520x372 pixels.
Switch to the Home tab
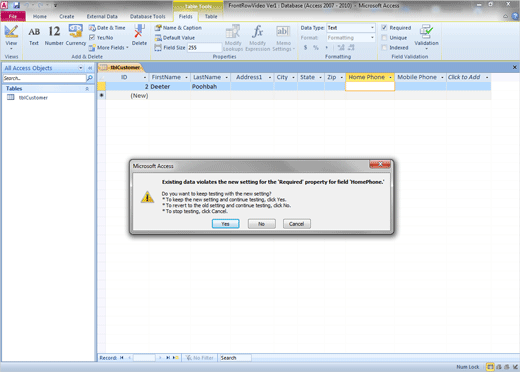40,16
